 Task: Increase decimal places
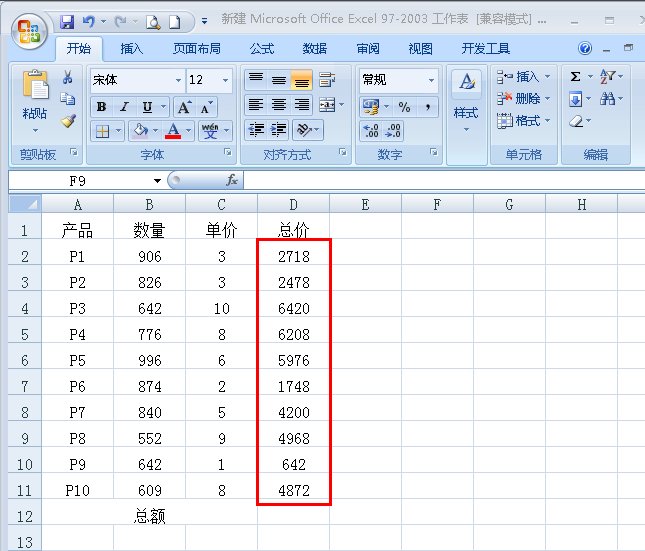pos(371,130)
